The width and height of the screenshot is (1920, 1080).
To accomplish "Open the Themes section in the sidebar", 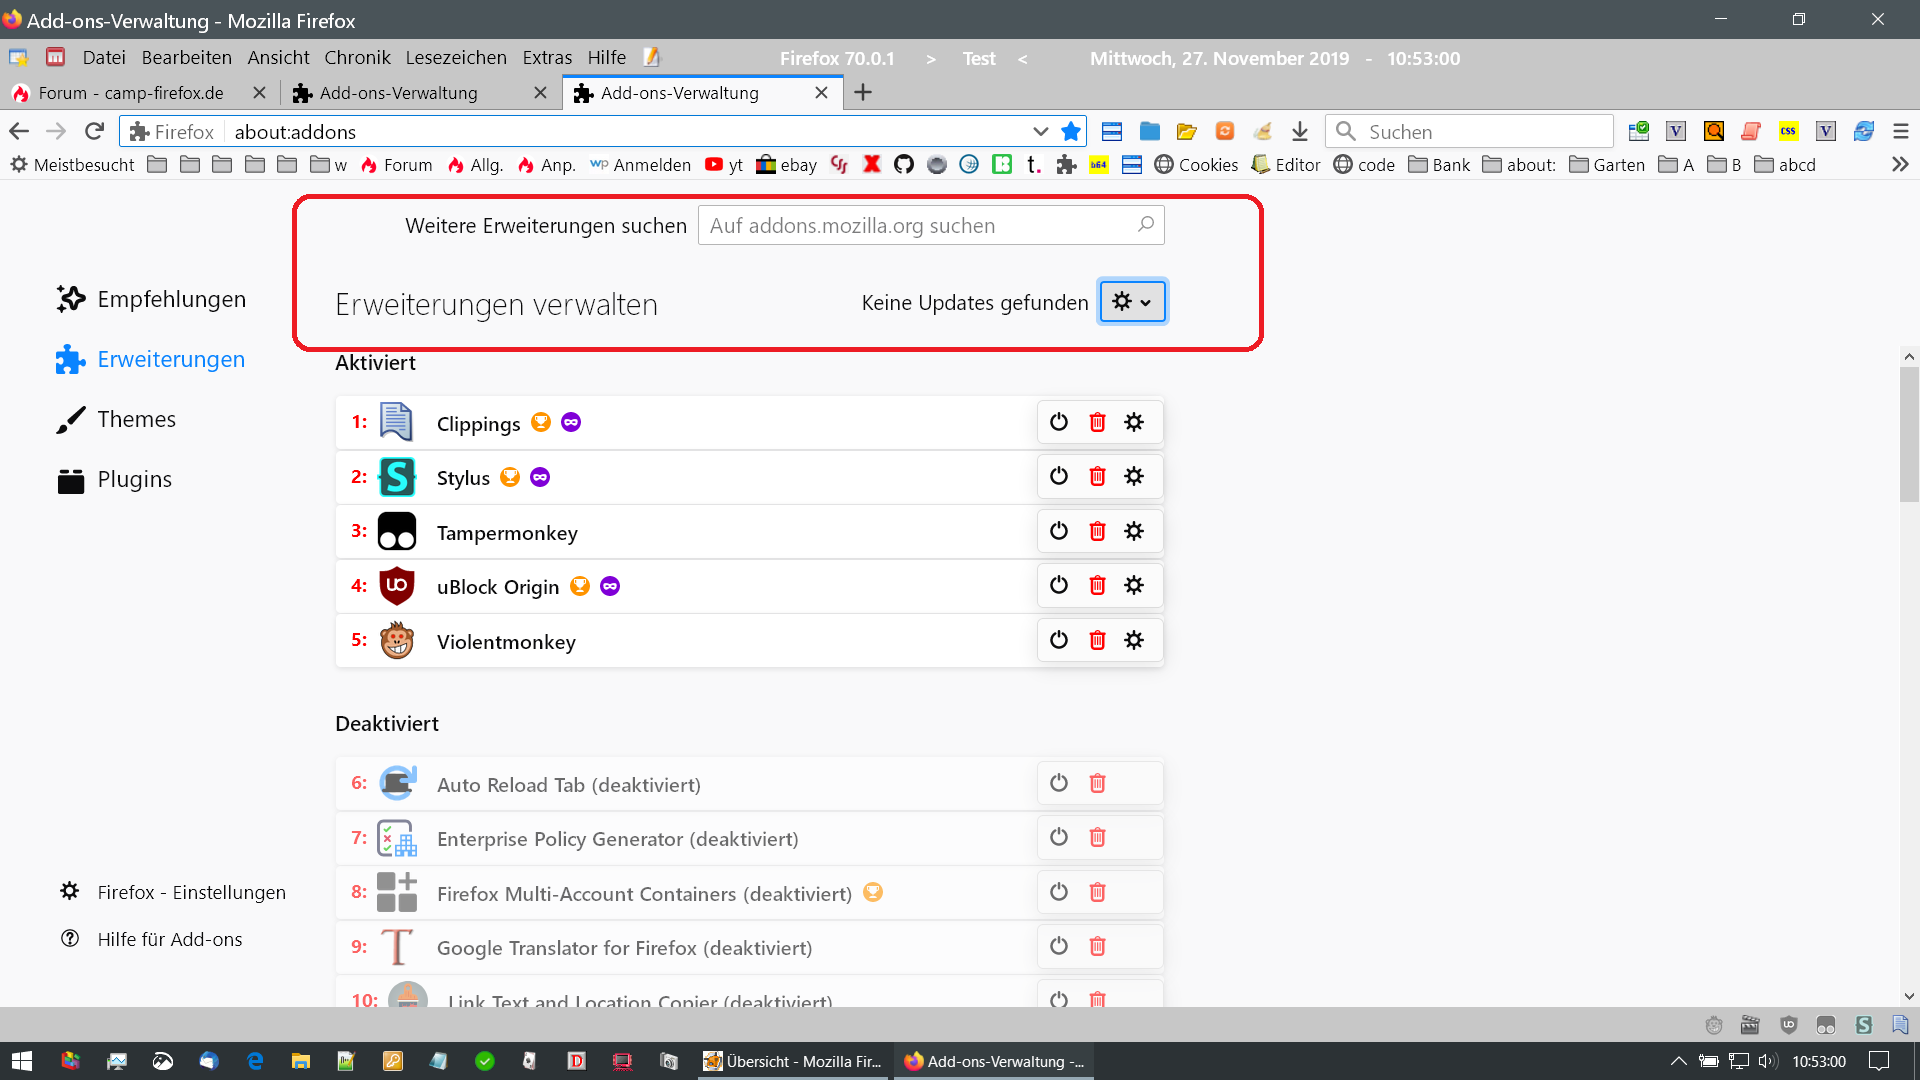I will [x=136, y=419].
